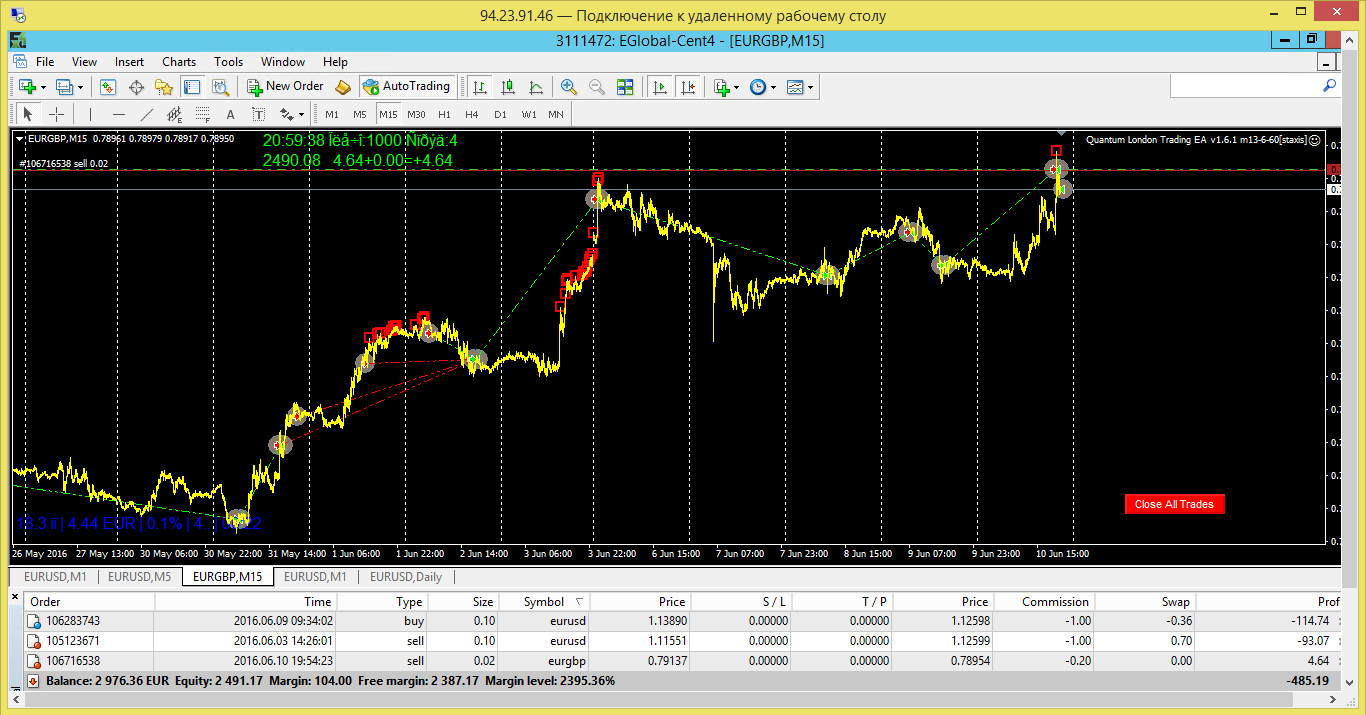
Task: Select the crosshair tool
Action: point(57,114)
